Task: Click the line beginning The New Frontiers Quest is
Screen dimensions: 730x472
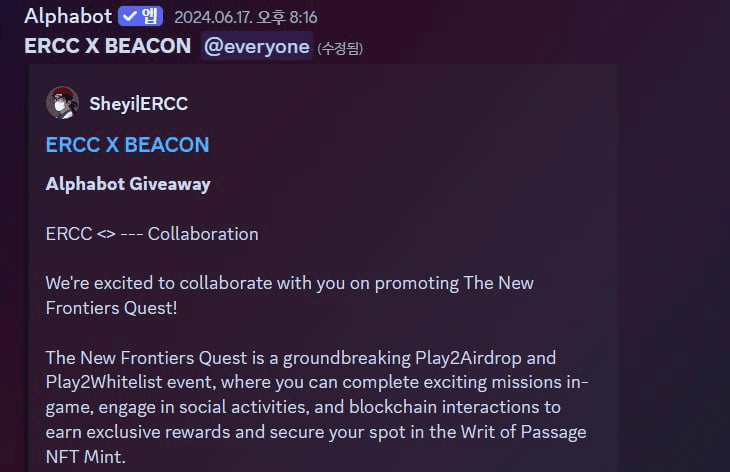Action: pos(301,358)
